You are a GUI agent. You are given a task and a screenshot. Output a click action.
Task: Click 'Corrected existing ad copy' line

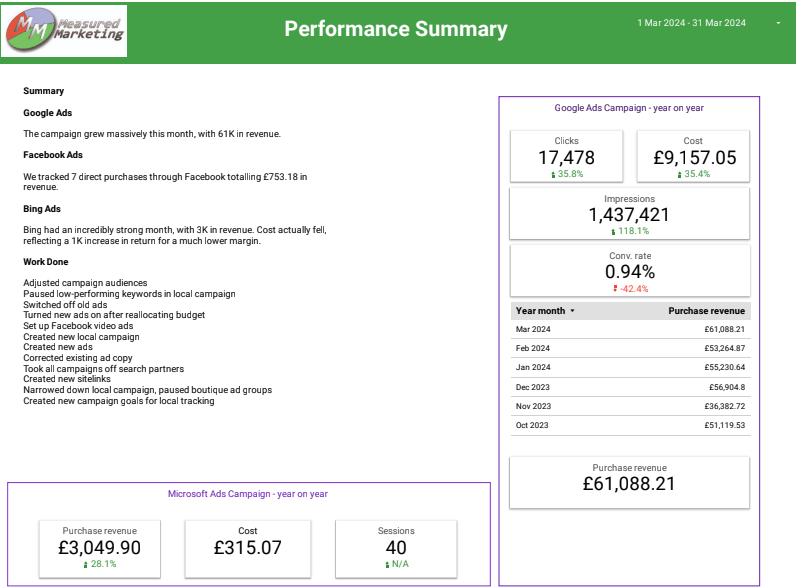click(x=78, y=357)
